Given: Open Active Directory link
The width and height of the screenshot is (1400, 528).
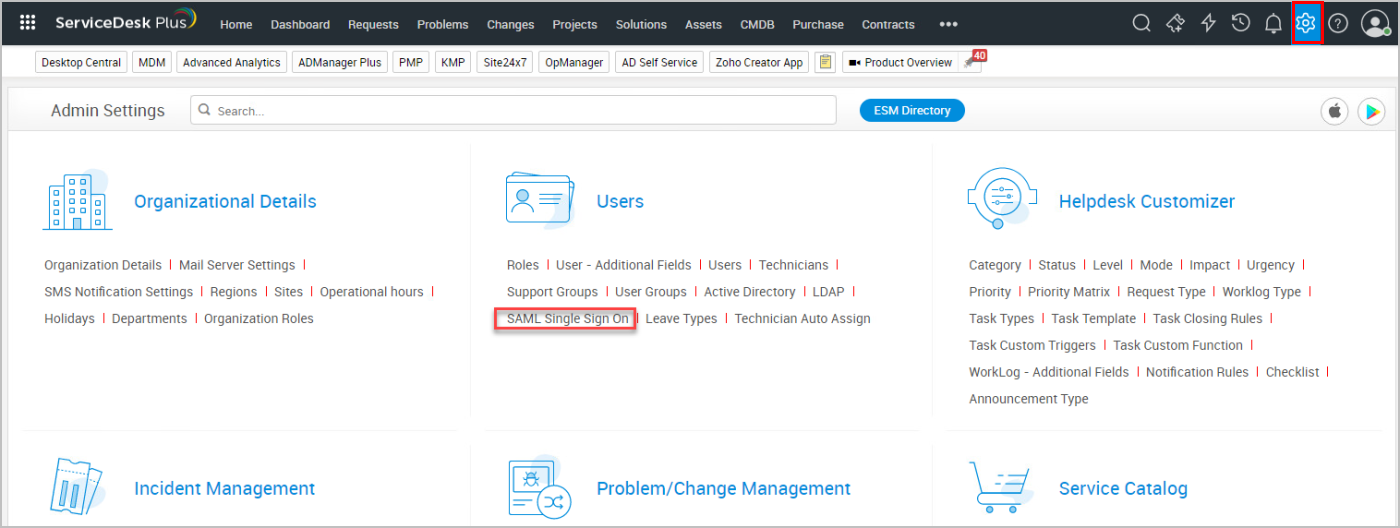Looking at the screenshot, I should tap(750, 292).
